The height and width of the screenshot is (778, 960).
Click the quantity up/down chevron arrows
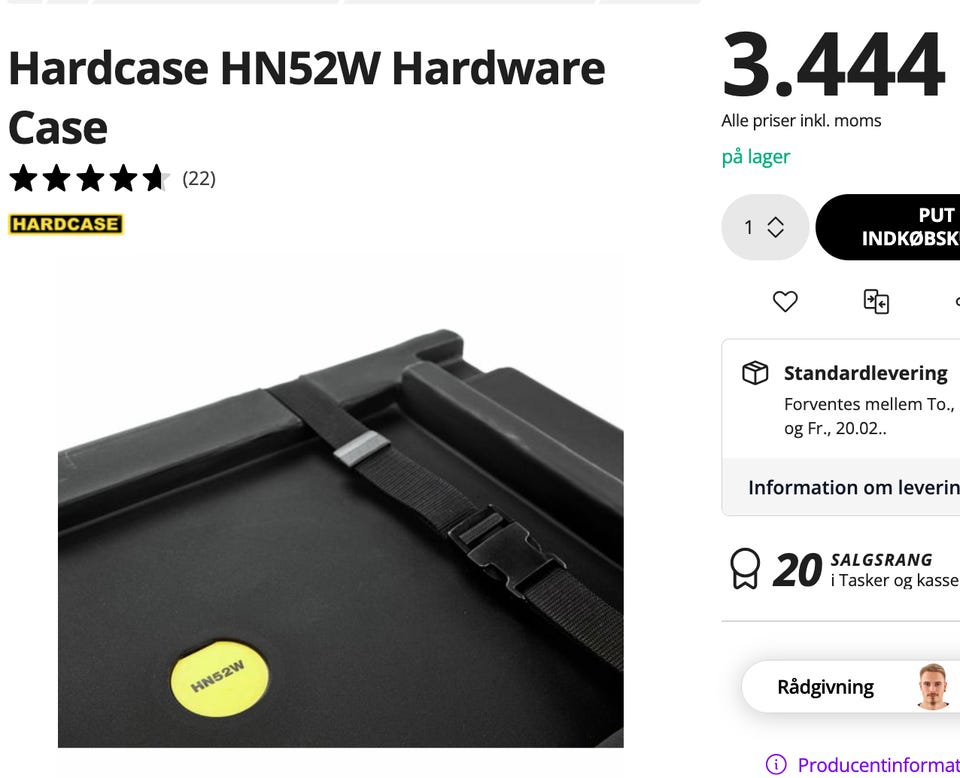coord(776,227)
